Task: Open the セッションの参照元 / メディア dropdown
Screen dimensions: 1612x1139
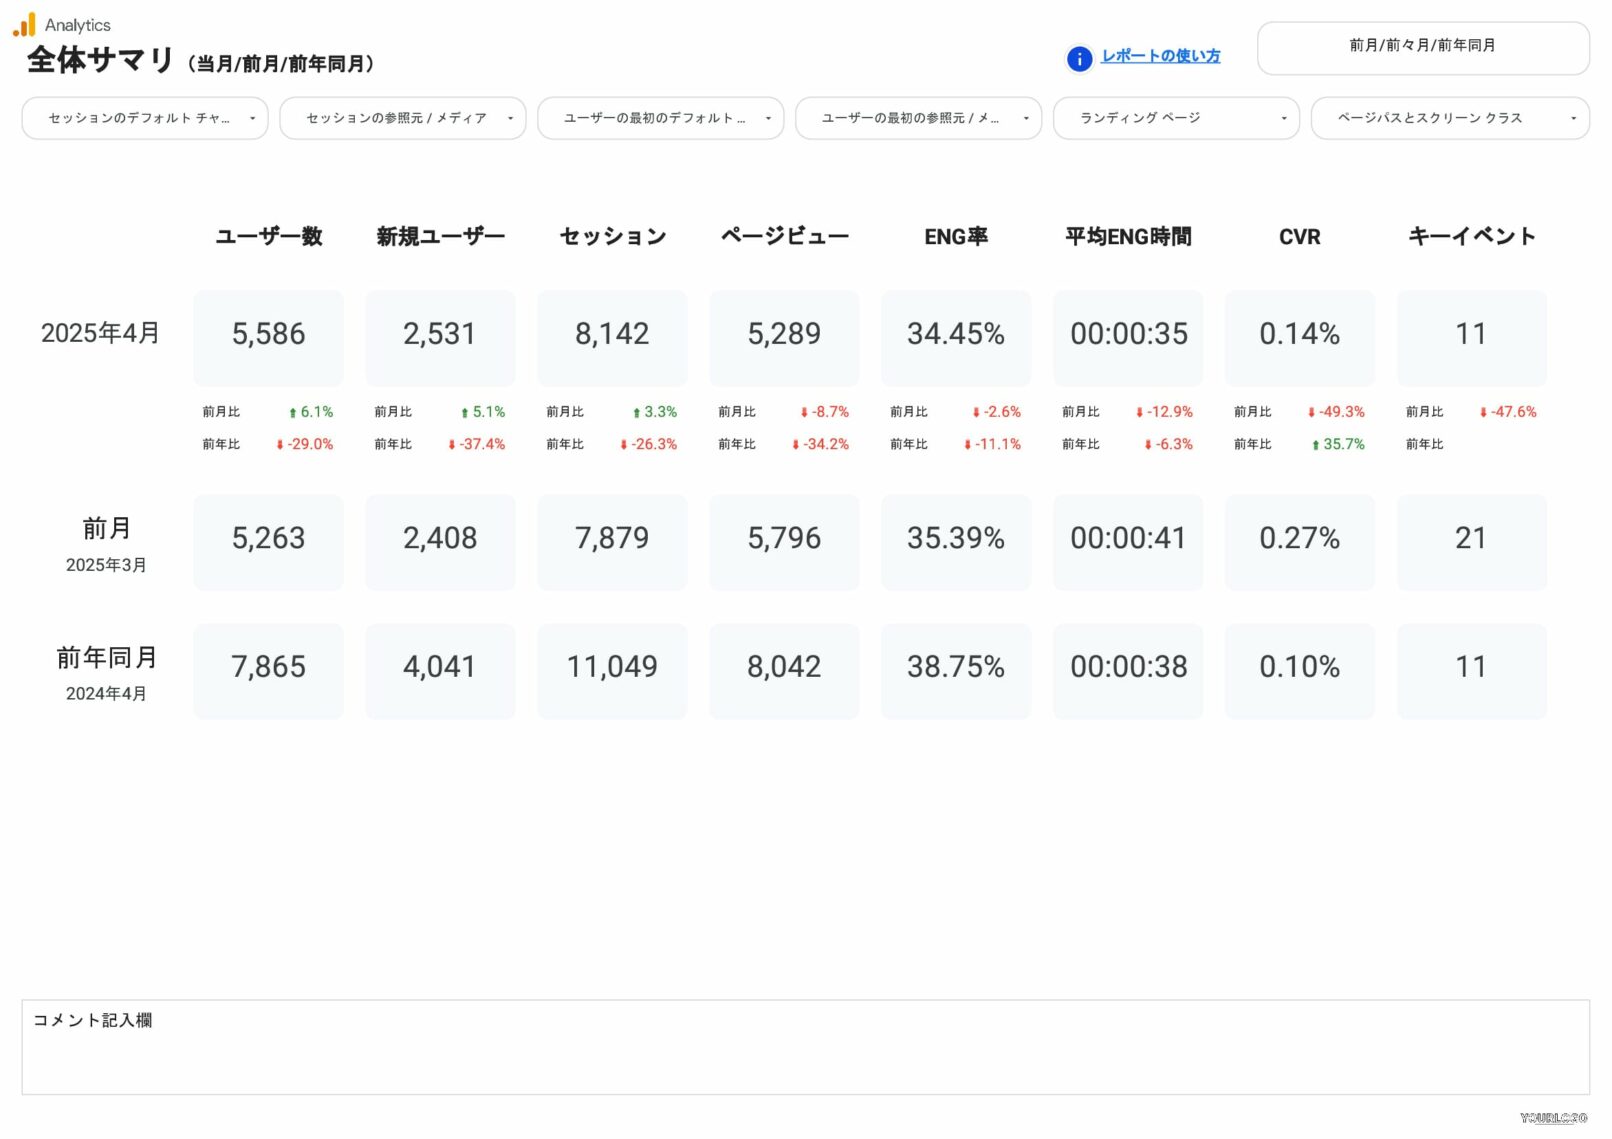Action: point(402,118)
